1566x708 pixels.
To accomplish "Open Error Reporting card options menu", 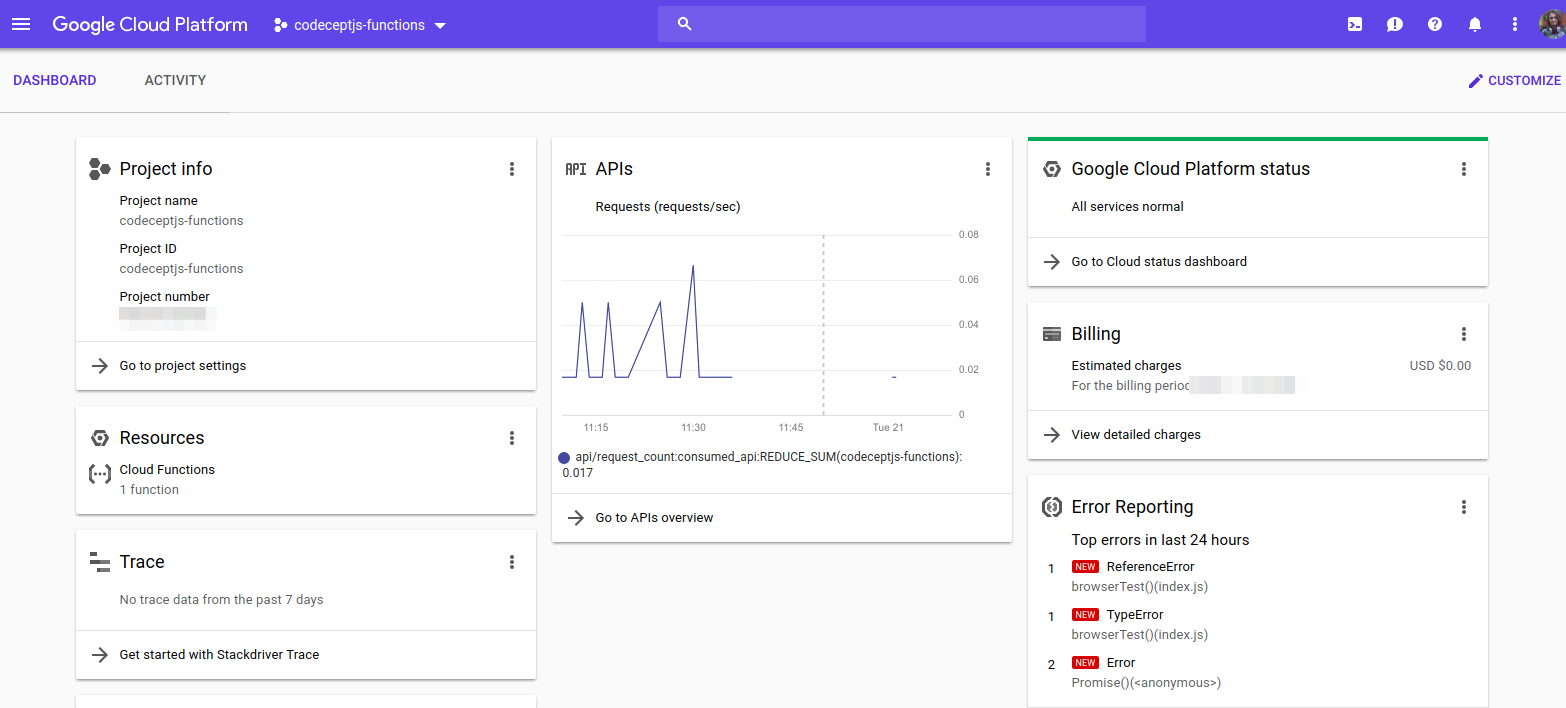I will (1464, 507).
